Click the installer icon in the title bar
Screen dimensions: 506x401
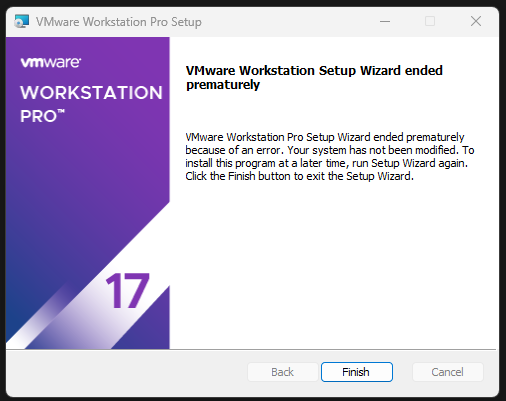click(22, 22)
